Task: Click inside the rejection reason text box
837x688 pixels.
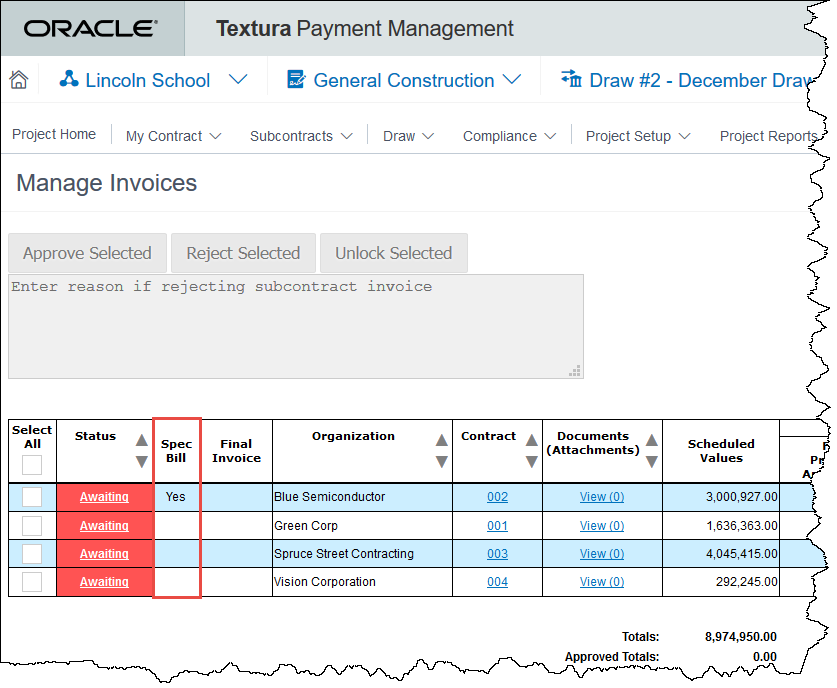Action: click(x=295, y=325)
